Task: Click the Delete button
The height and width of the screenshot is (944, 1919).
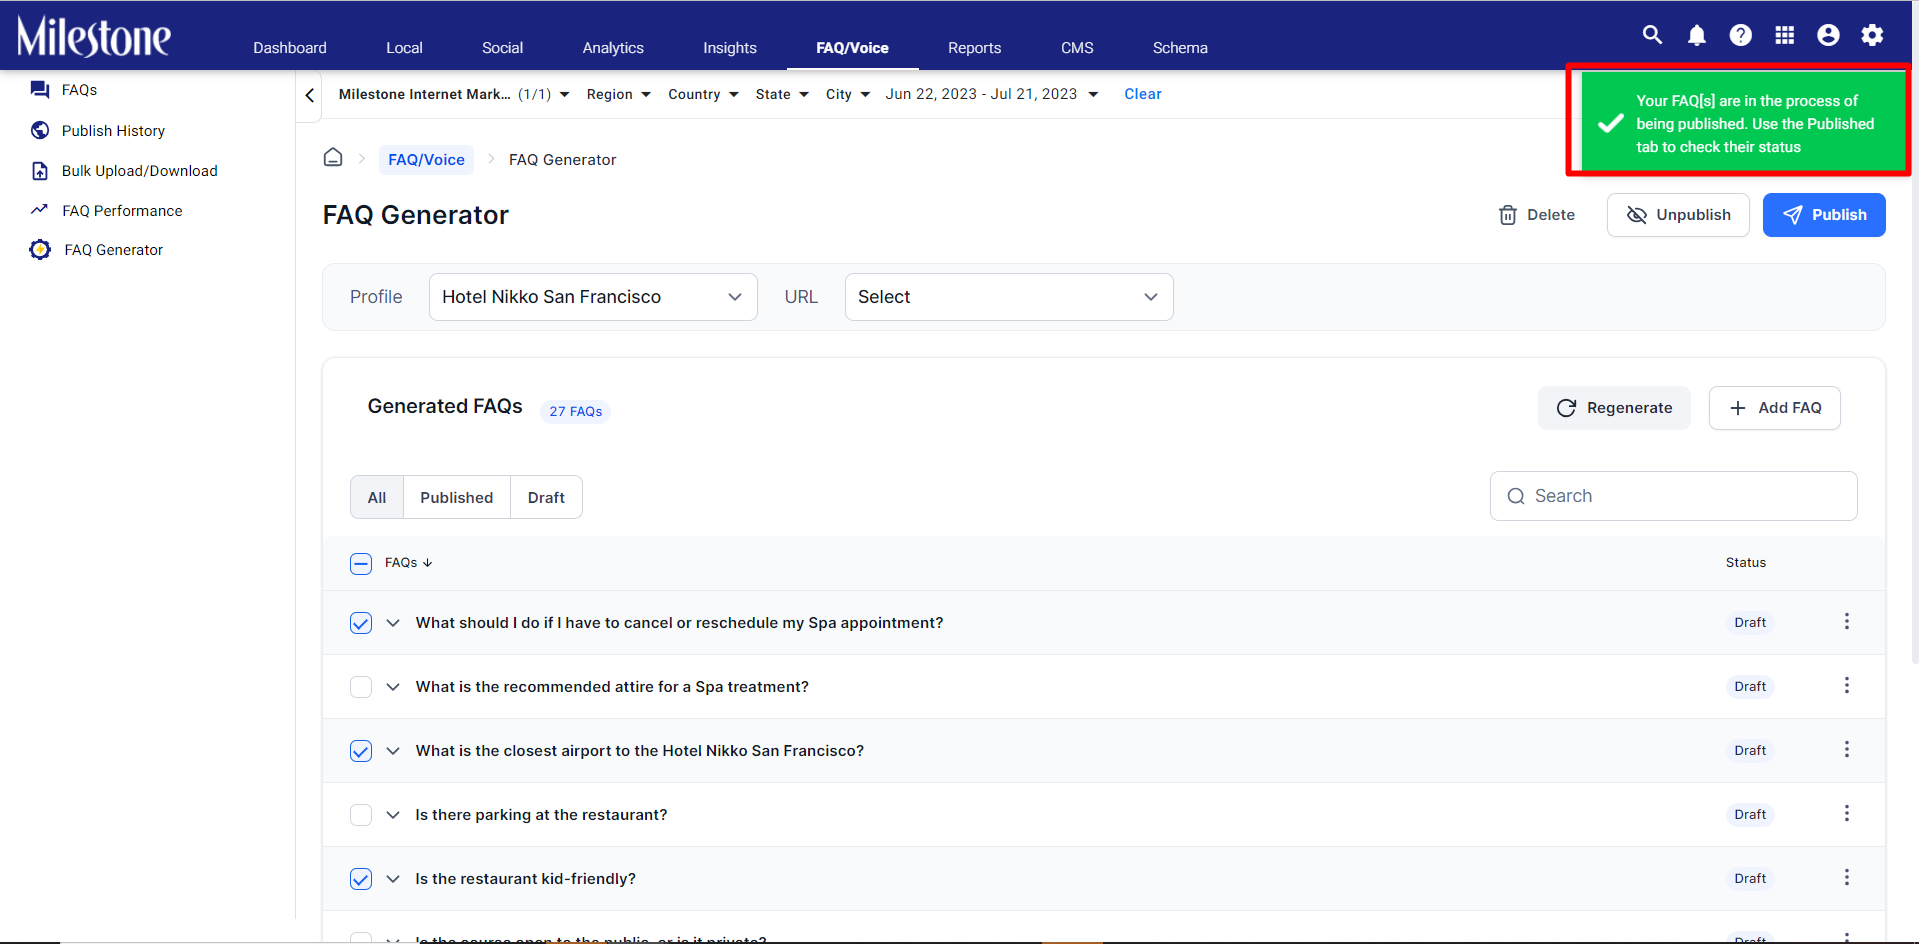Action: tap(1537, 215)
